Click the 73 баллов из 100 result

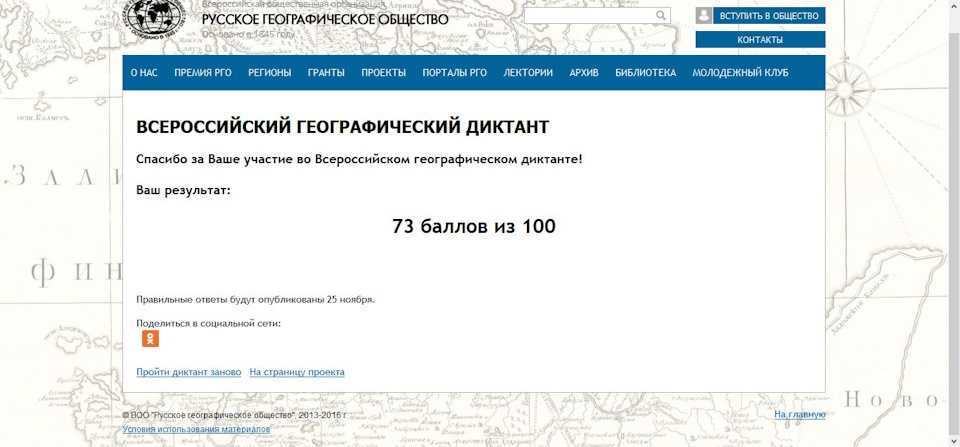[x=474, y=227]
